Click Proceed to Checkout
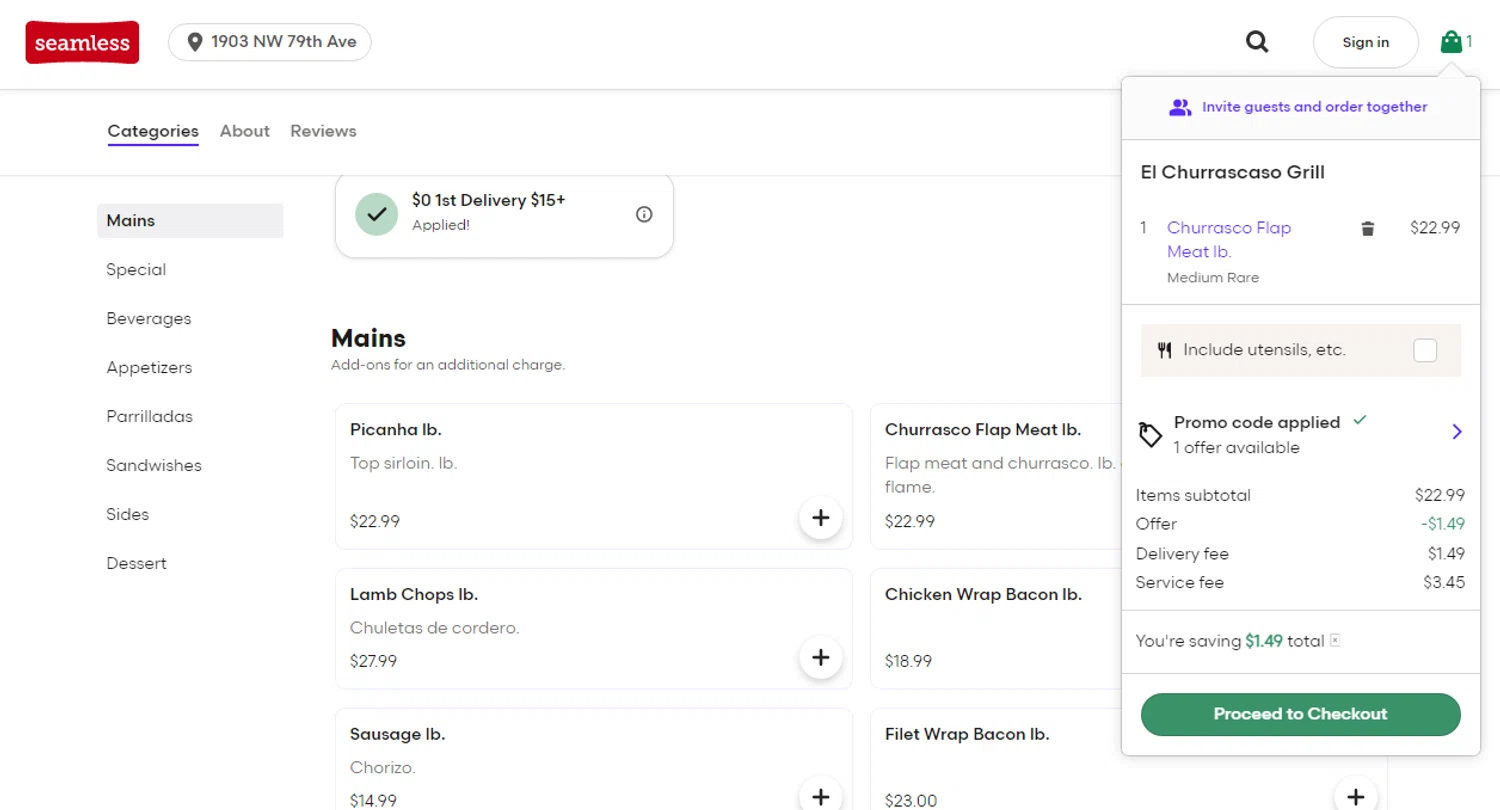 coord(1300,714)
